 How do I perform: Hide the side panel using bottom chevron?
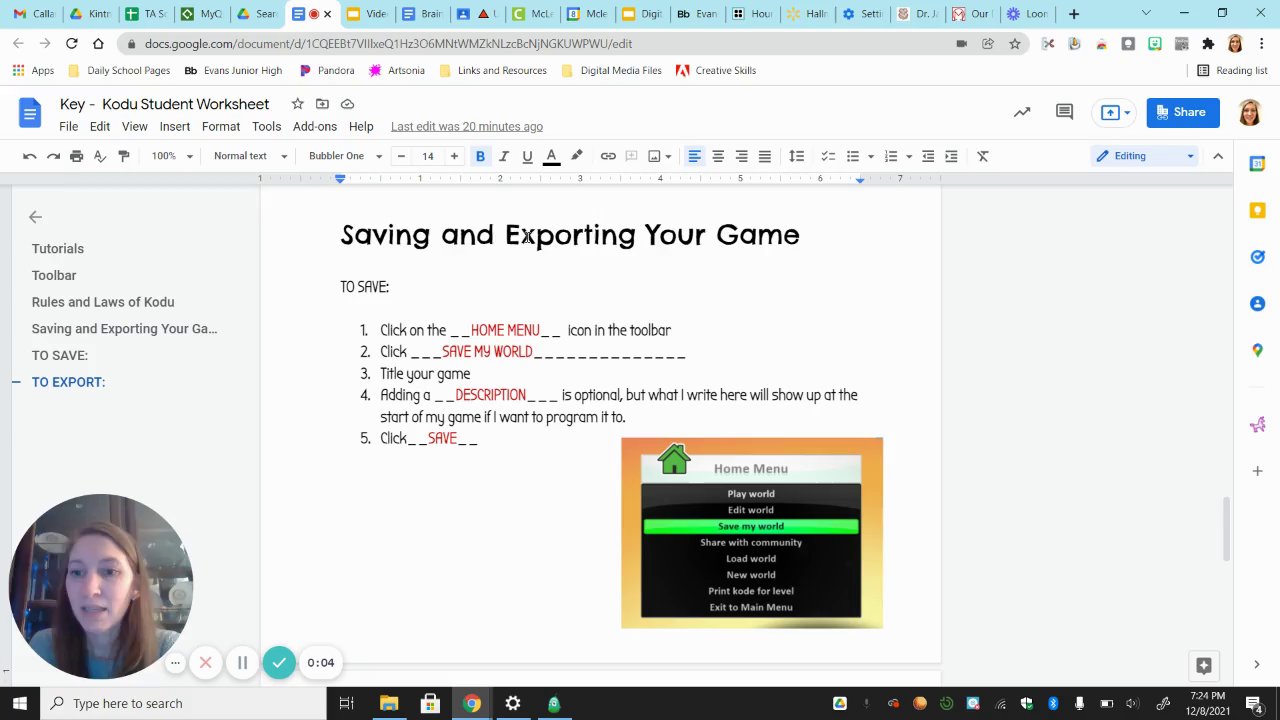1257,665
